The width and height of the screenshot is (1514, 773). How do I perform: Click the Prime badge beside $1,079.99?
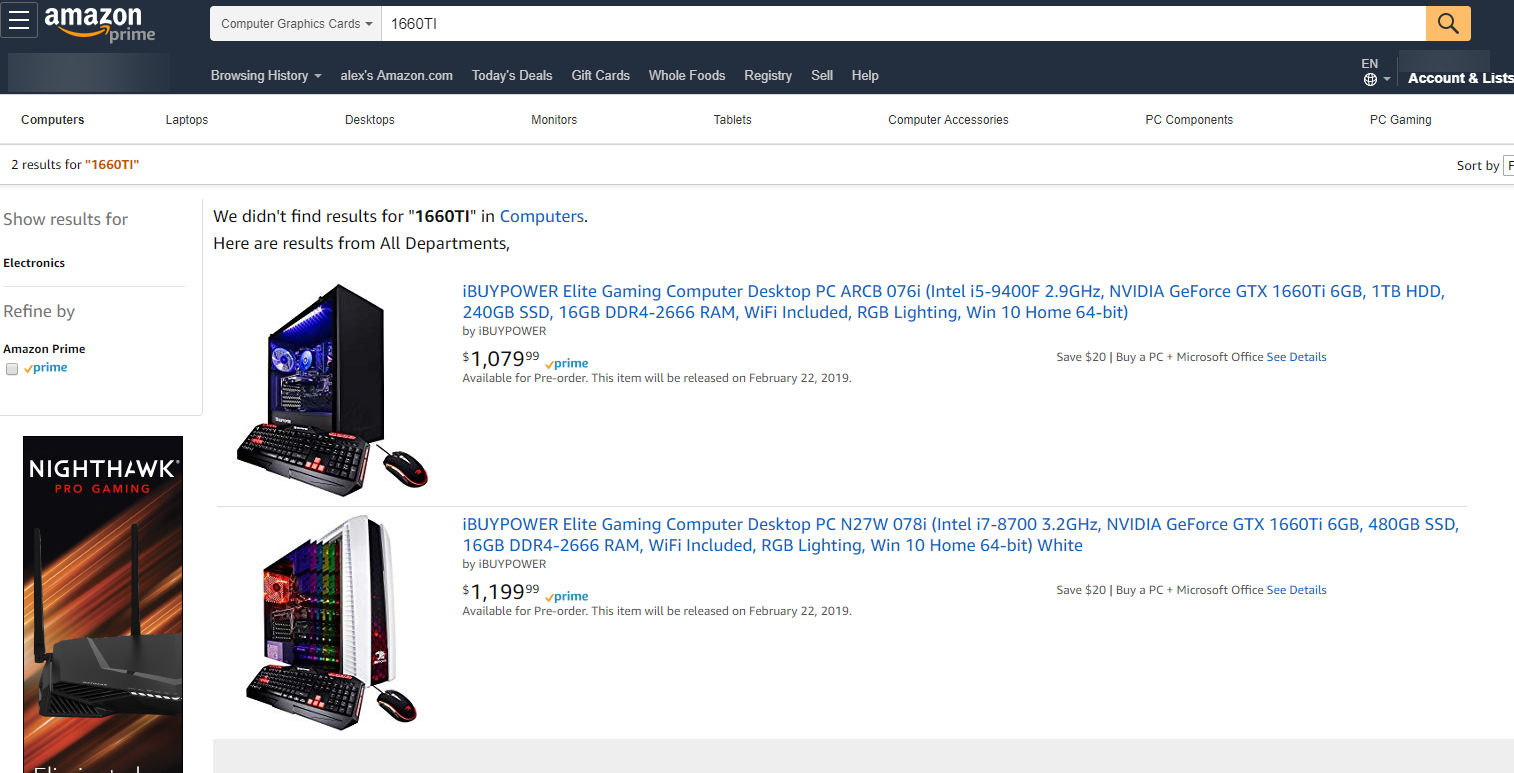(567, 364)
